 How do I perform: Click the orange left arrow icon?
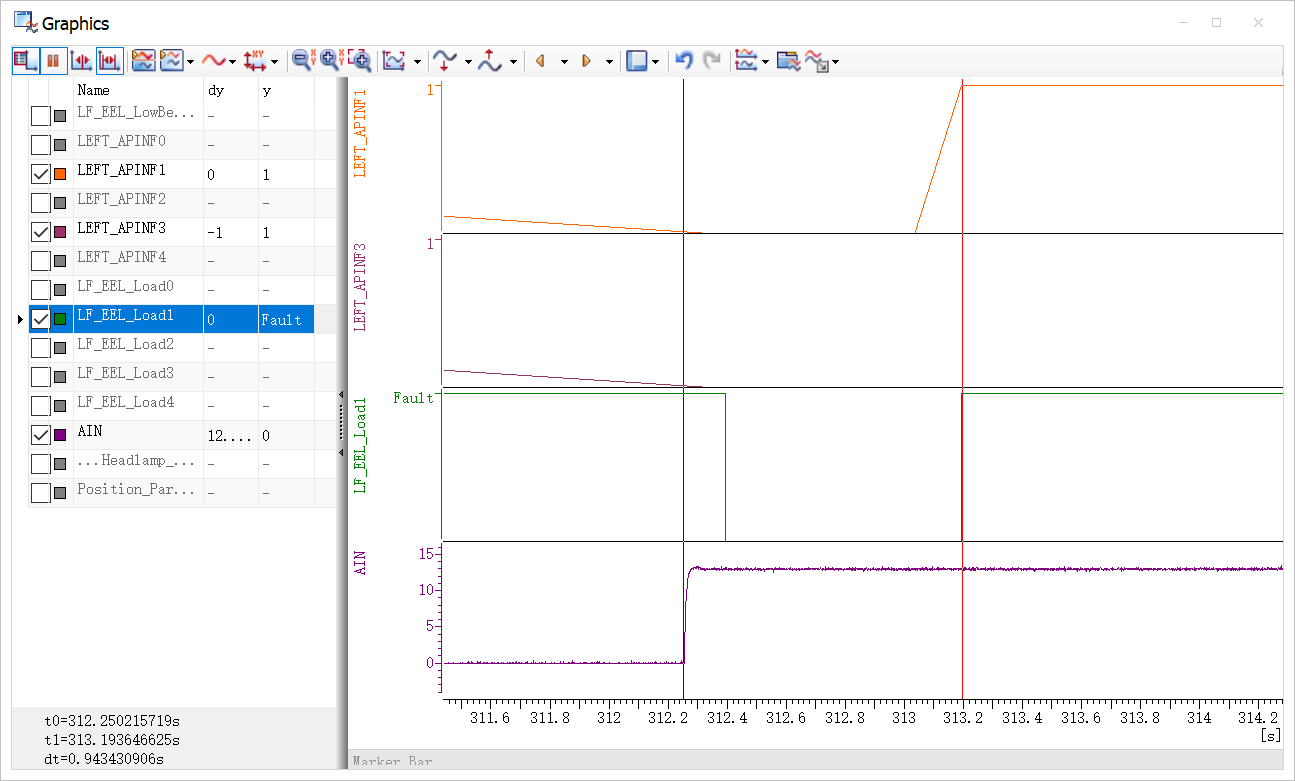[x=540, y=61]
